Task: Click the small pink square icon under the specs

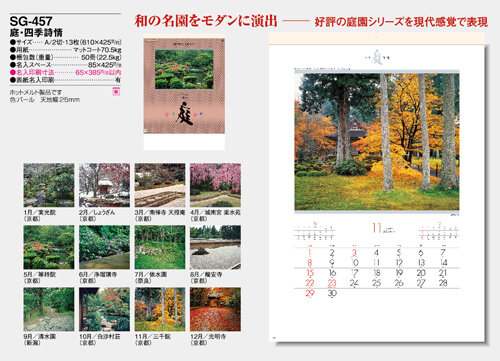Action: 116,91
